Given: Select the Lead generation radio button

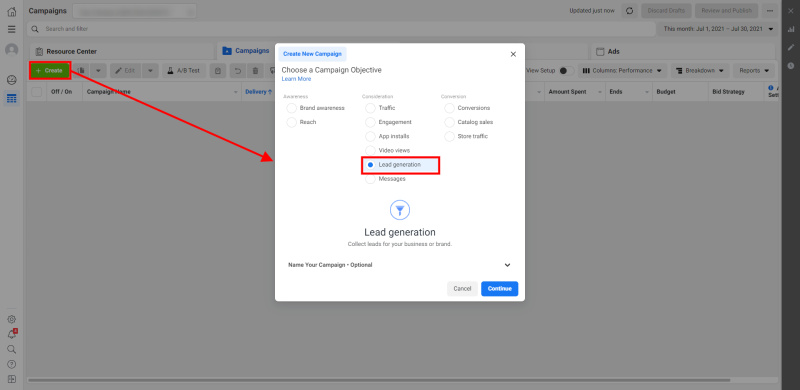Looking at the screenshot, I should (x=370, y=165).
